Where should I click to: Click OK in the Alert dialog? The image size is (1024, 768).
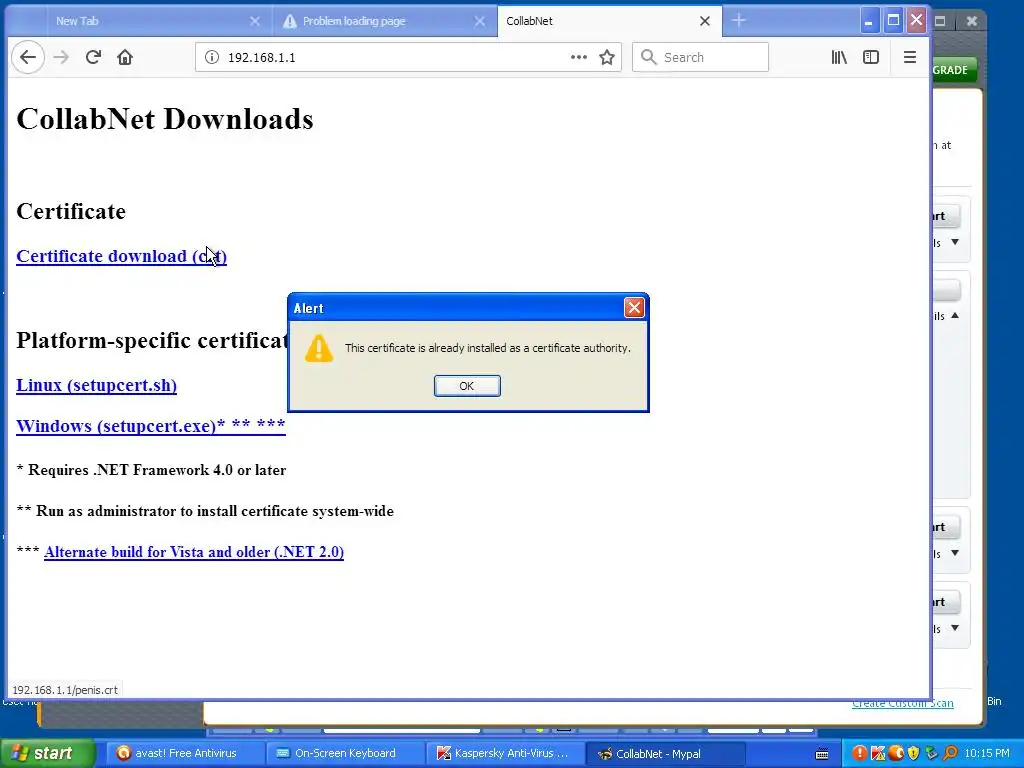(x=467, y=386)
